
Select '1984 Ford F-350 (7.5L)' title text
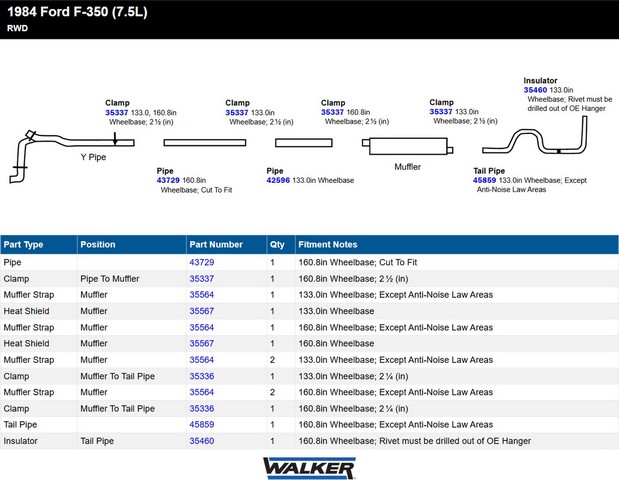pyautogui.click(x=77, y=12)
